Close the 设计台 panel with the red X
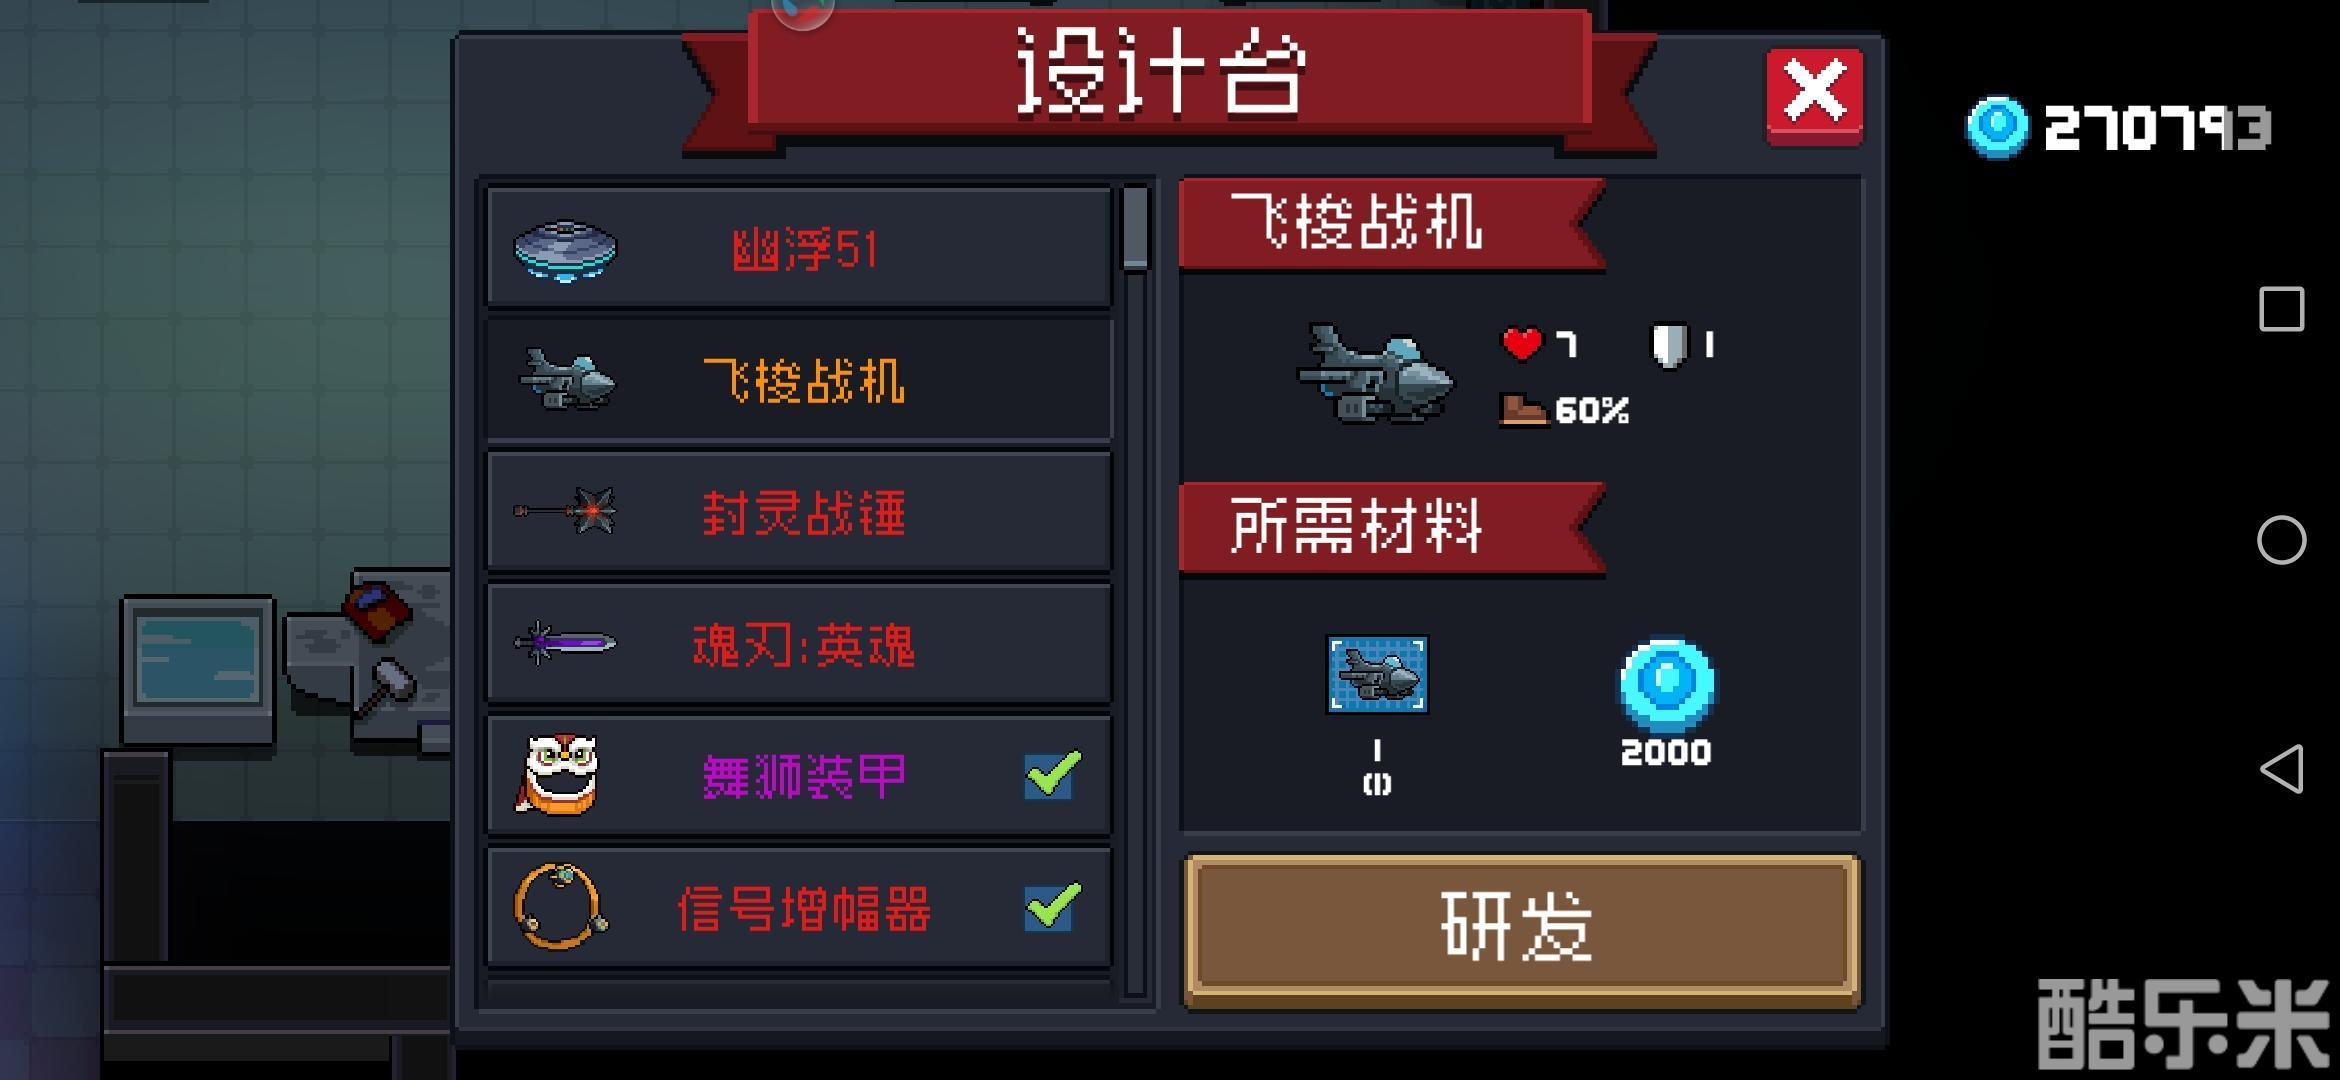Screen dimensions: 2340x1080 pyautogui.click(x=1814, y=96)
